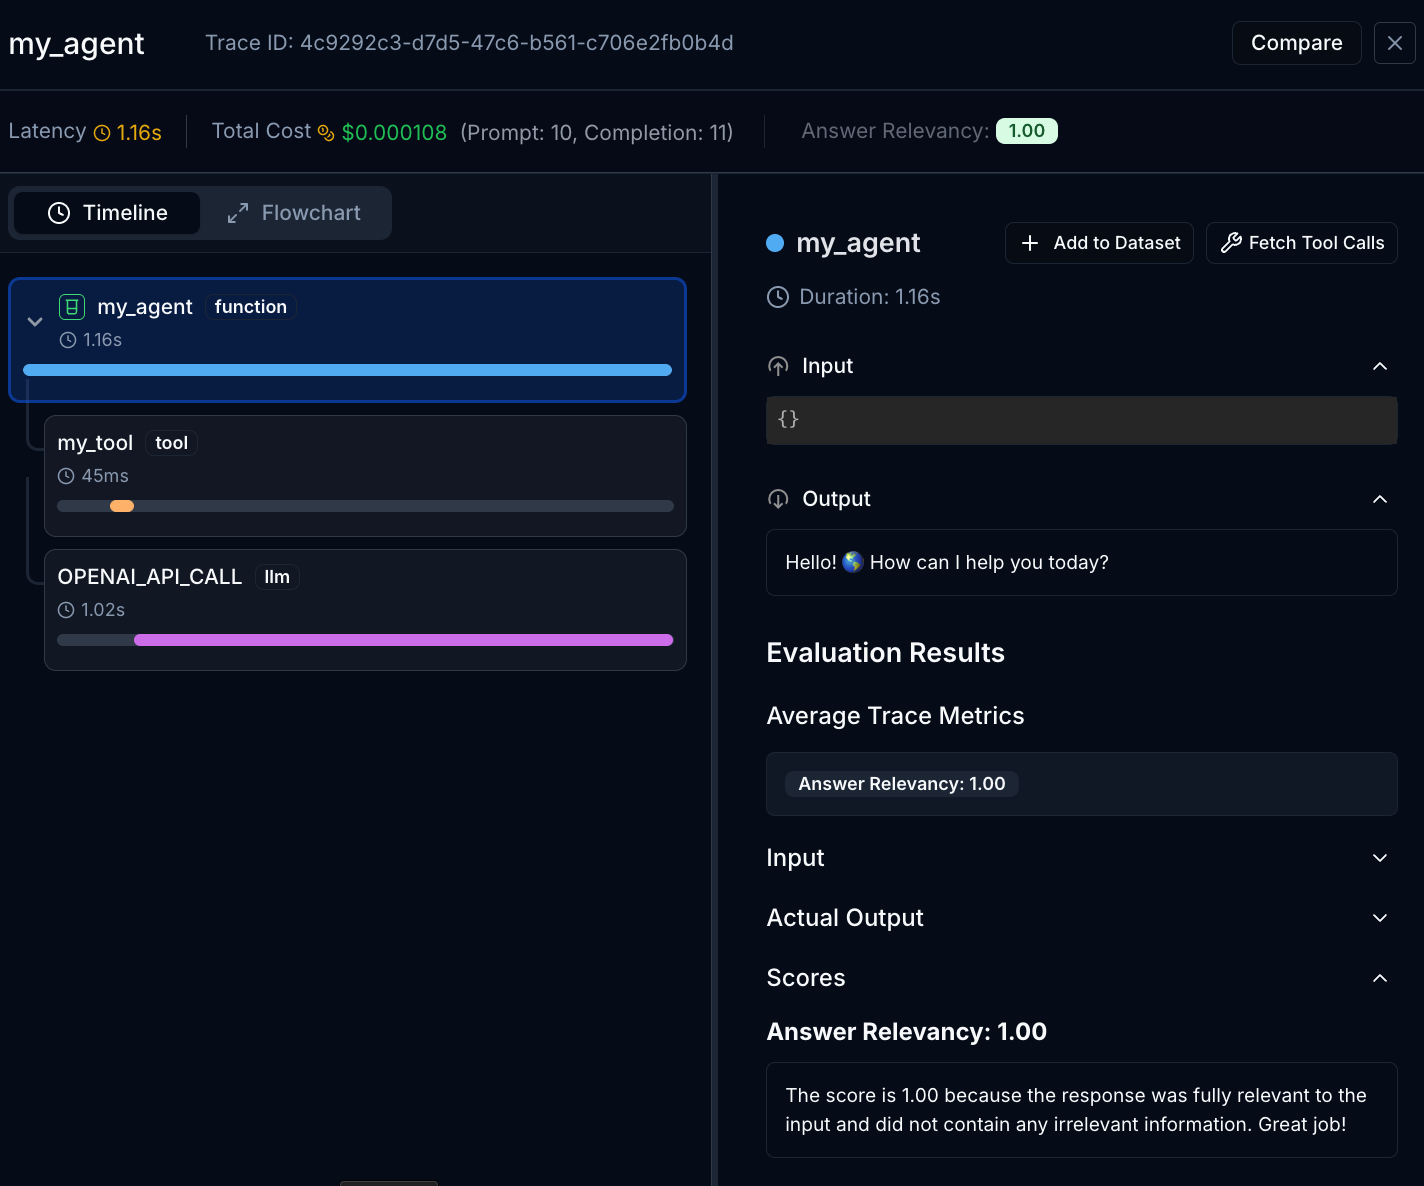Click the empty braces input field

click(1082, 420)
